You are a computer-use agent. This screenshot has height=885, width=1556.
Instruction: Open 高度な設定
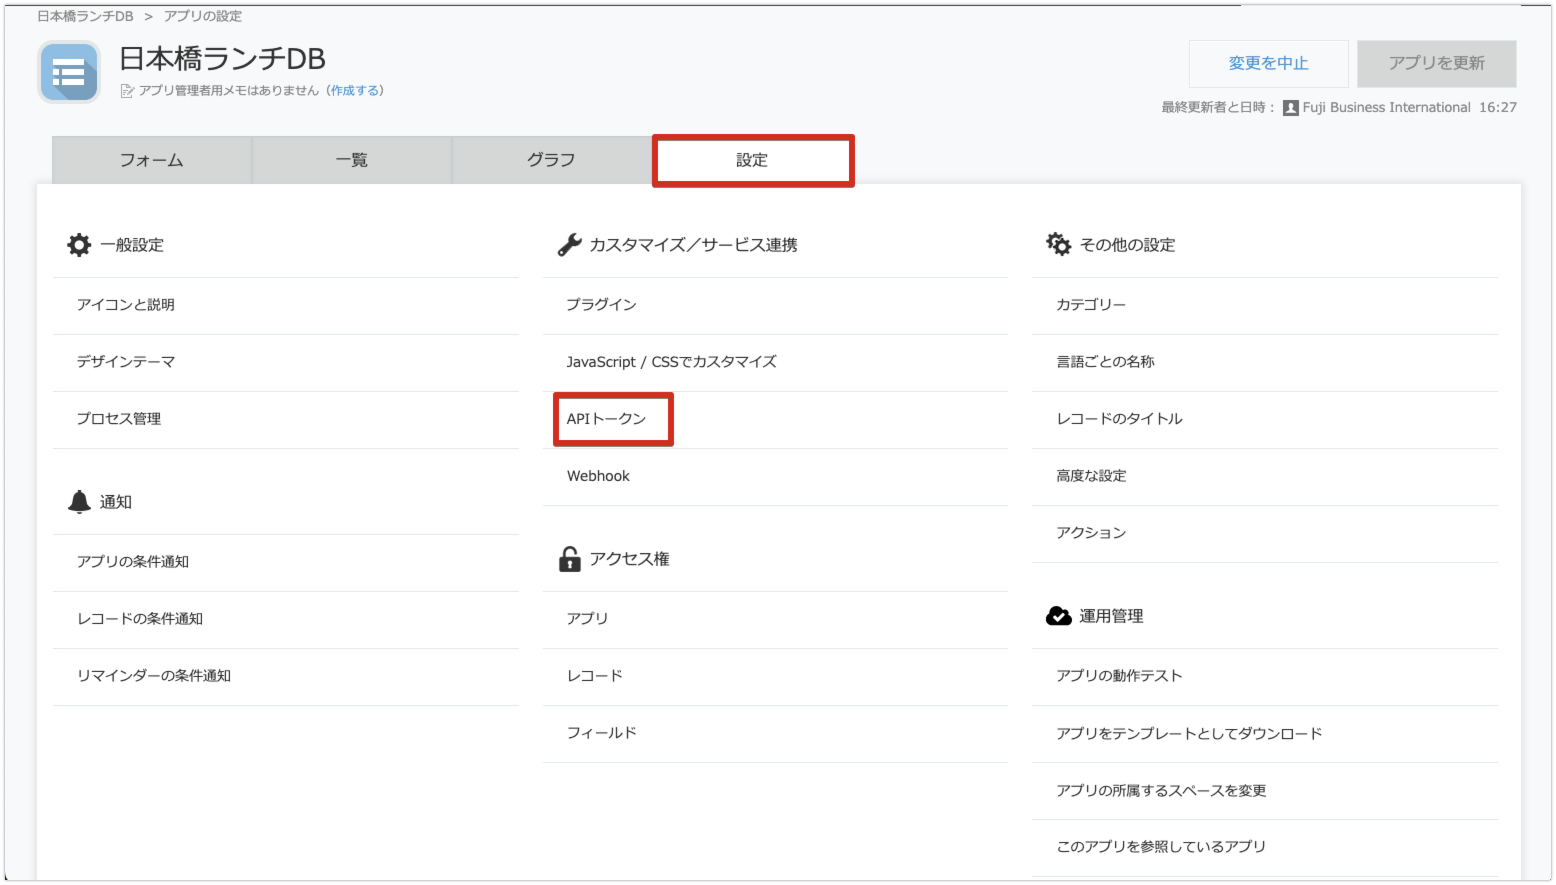tap(1265, 476)
